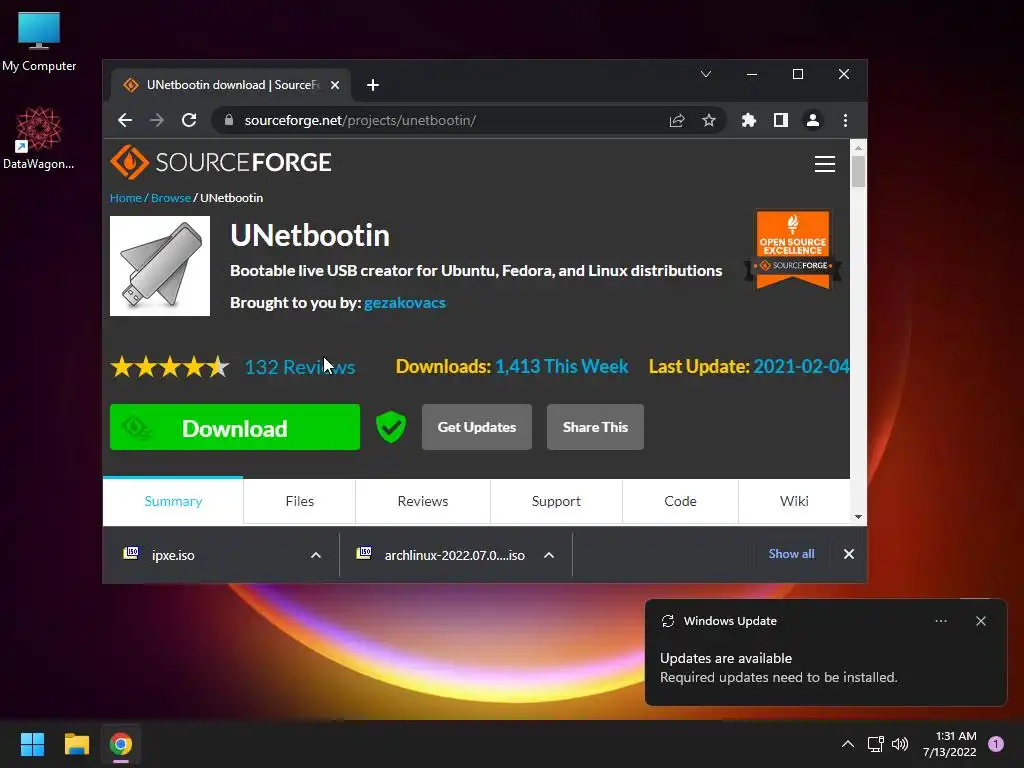This screenshot has height=768, width=1024.
Task: Click the green Download button
Action: pyautogui.click(x=234, y=427)
